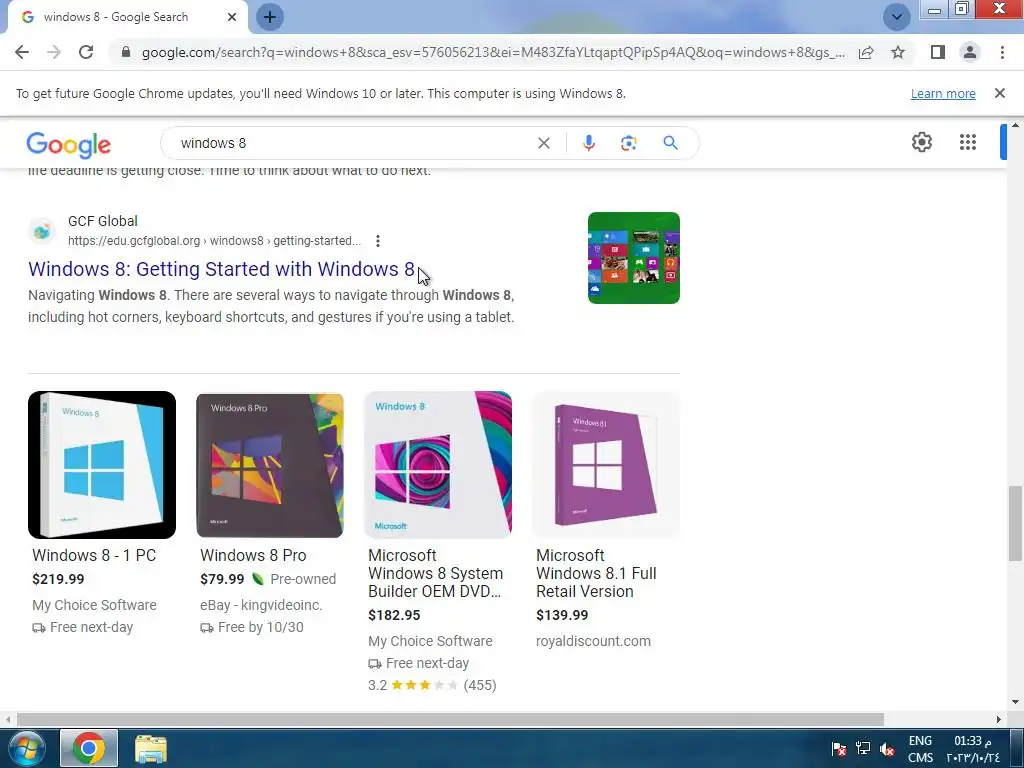Click eBay - kingvideoinc. seller text

261,605
